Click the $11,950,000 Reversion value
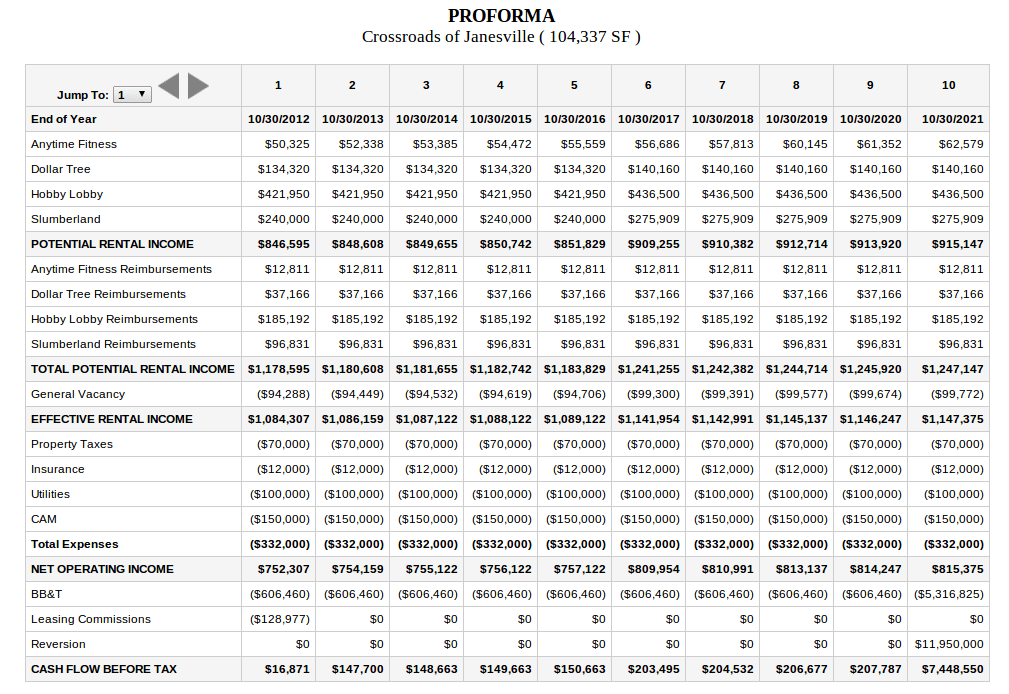 click(x=949, y=644)
